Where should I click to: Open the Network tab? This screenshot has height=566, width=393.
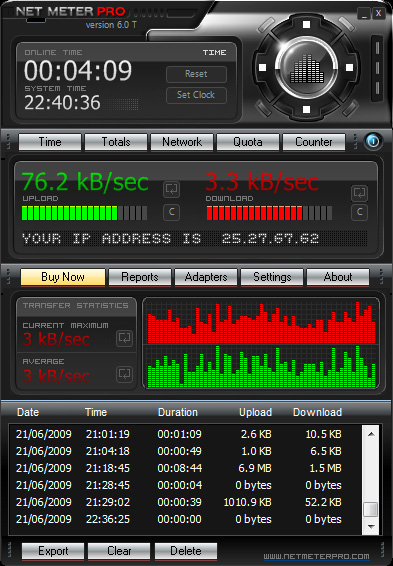pyautogui.click(x=182, y=142)
